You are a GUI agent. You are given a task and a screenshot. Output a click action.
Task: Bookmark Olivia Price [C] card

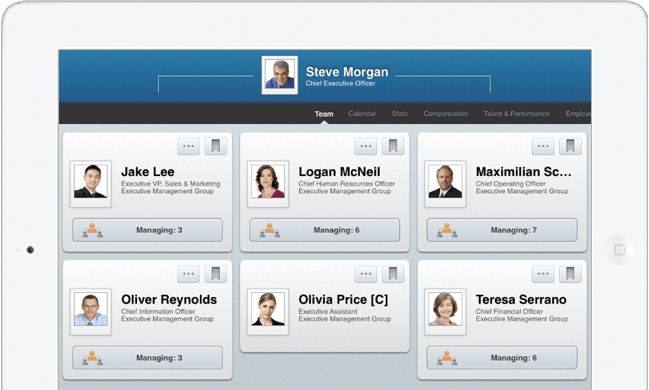point(393,274)
